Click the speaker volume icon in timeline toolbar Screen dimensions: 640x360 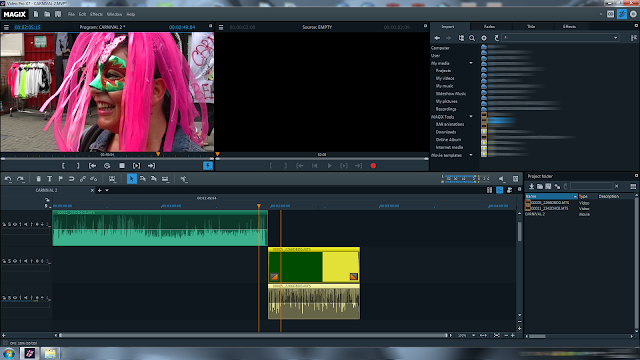(x=501, y=179)
